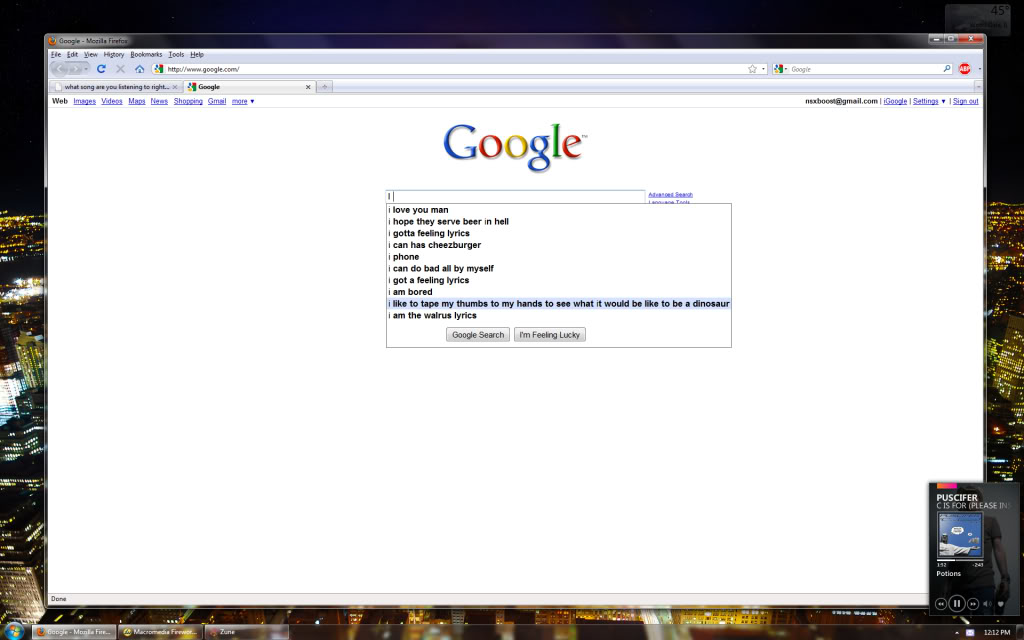This screenshot has width=1024, height=640.
Task: Select suggestion 'i love you man'
Action: point(559,210)
